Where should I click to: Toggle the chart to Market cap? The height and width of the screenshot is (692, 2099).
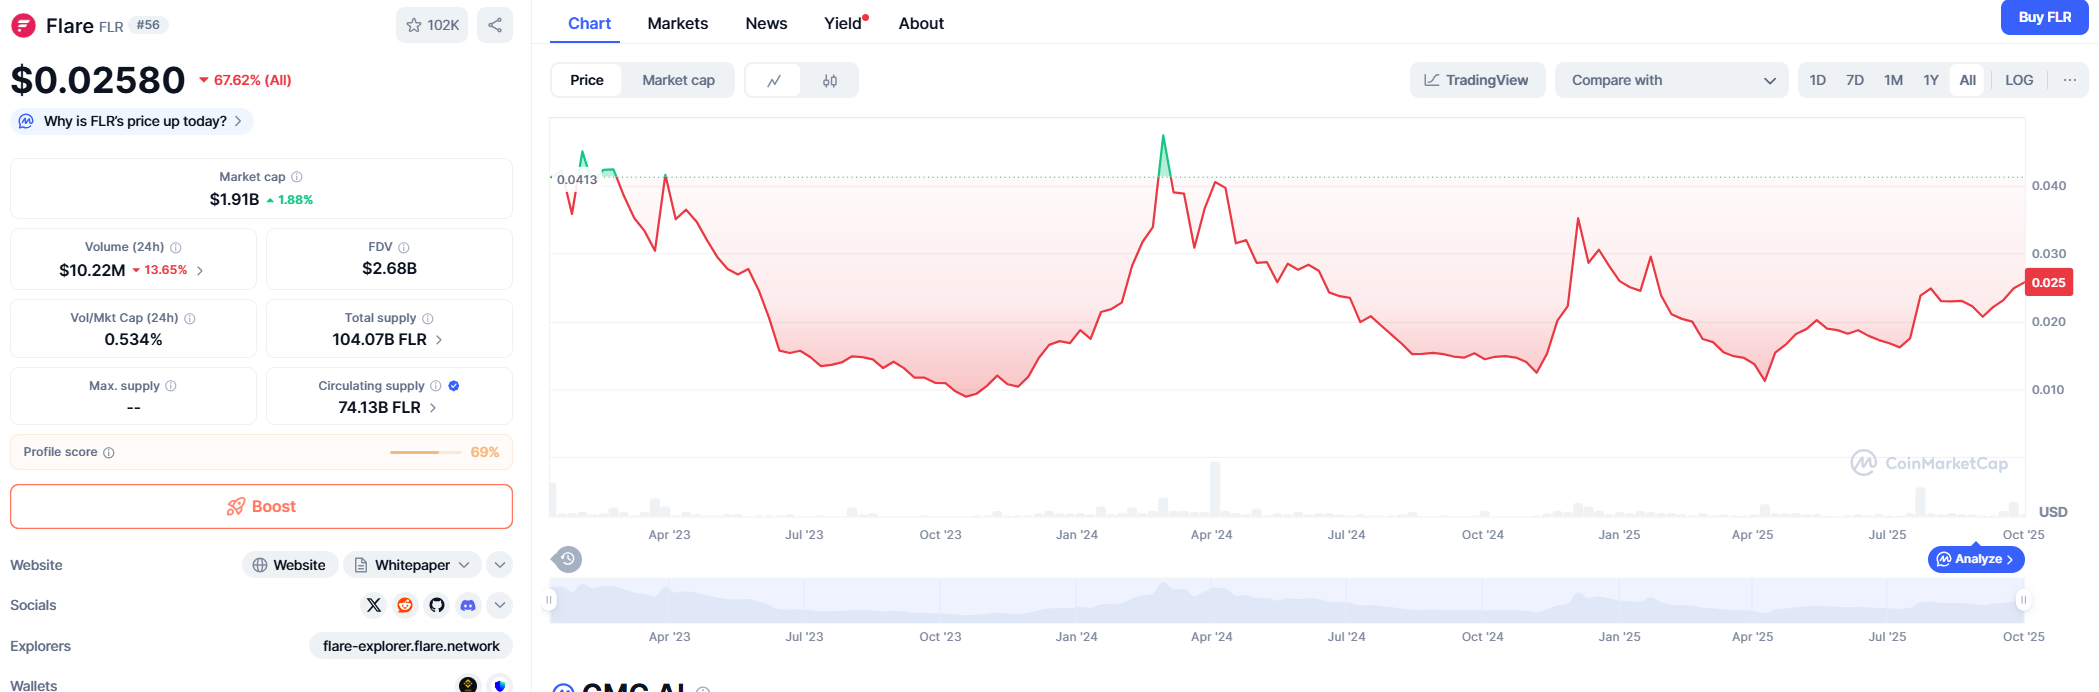click(x=678, y=81)
